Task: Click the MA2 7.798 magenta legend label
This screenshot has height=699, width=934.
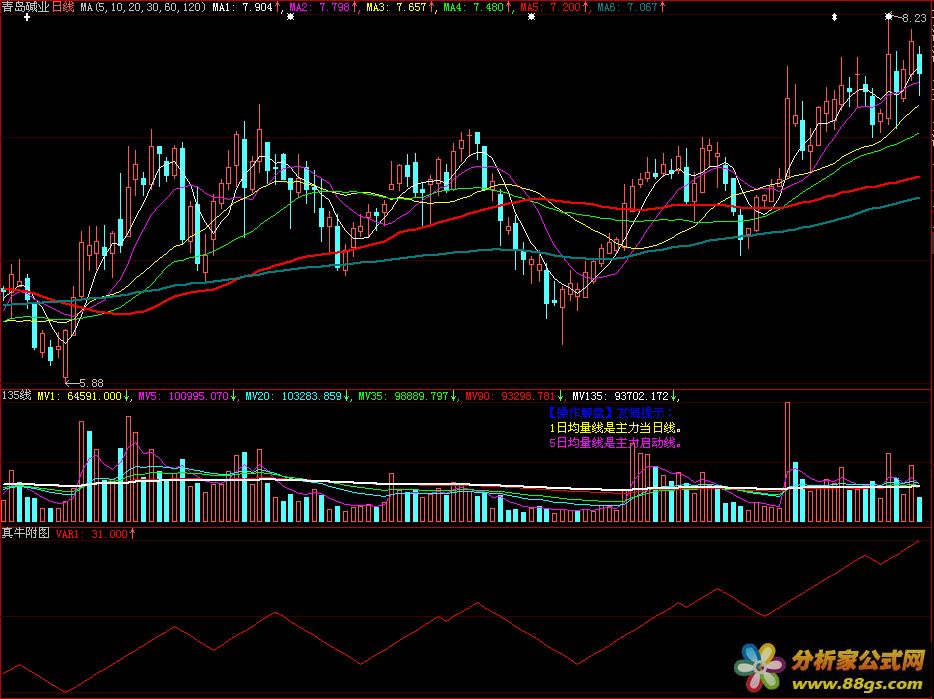Action: point(320,8)
